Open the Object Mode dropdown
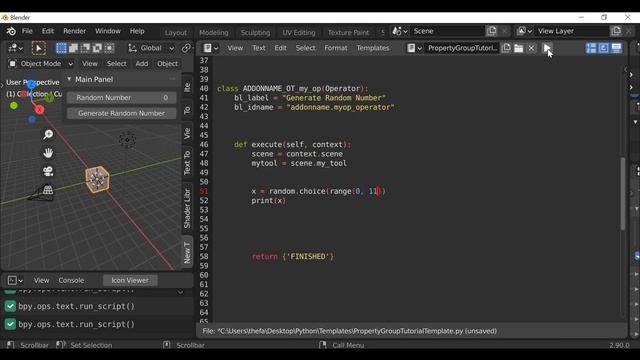The width and height of the screenshot is (640, 360). pos(41,64)
